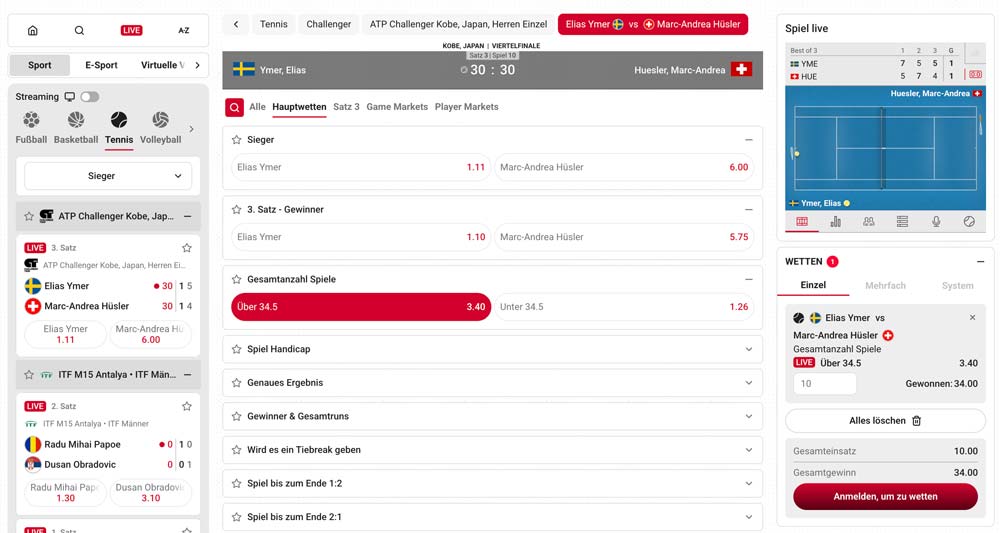Open the Sieger market dropdown in sidebar
Viewport: 1000px width, 533px height.
pos(108,176)
